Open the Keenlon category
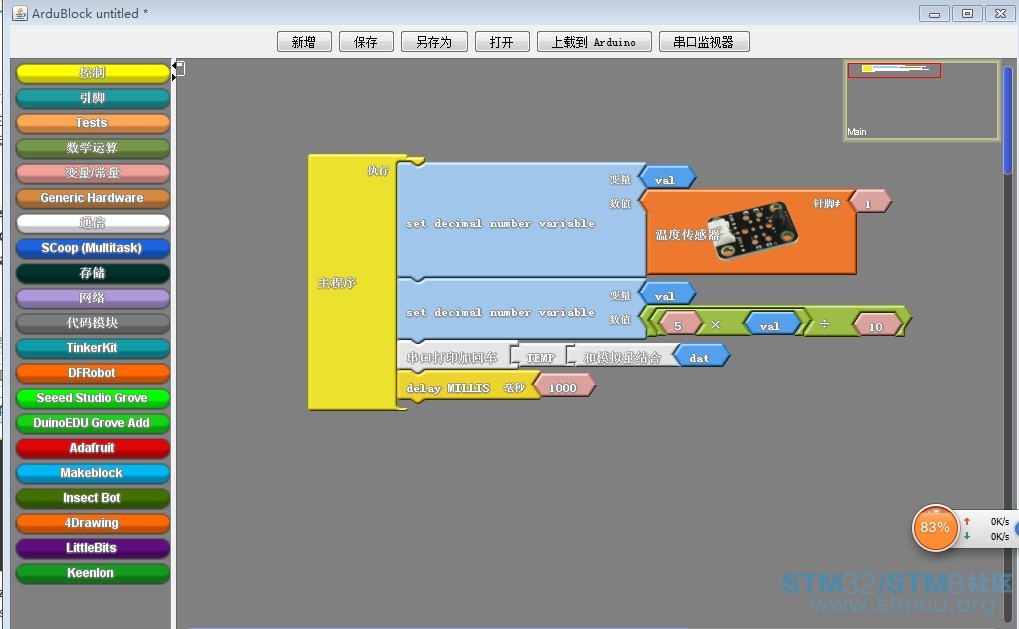The height and width of the screenshot is (629, 1019). click(x=92, y=573)
